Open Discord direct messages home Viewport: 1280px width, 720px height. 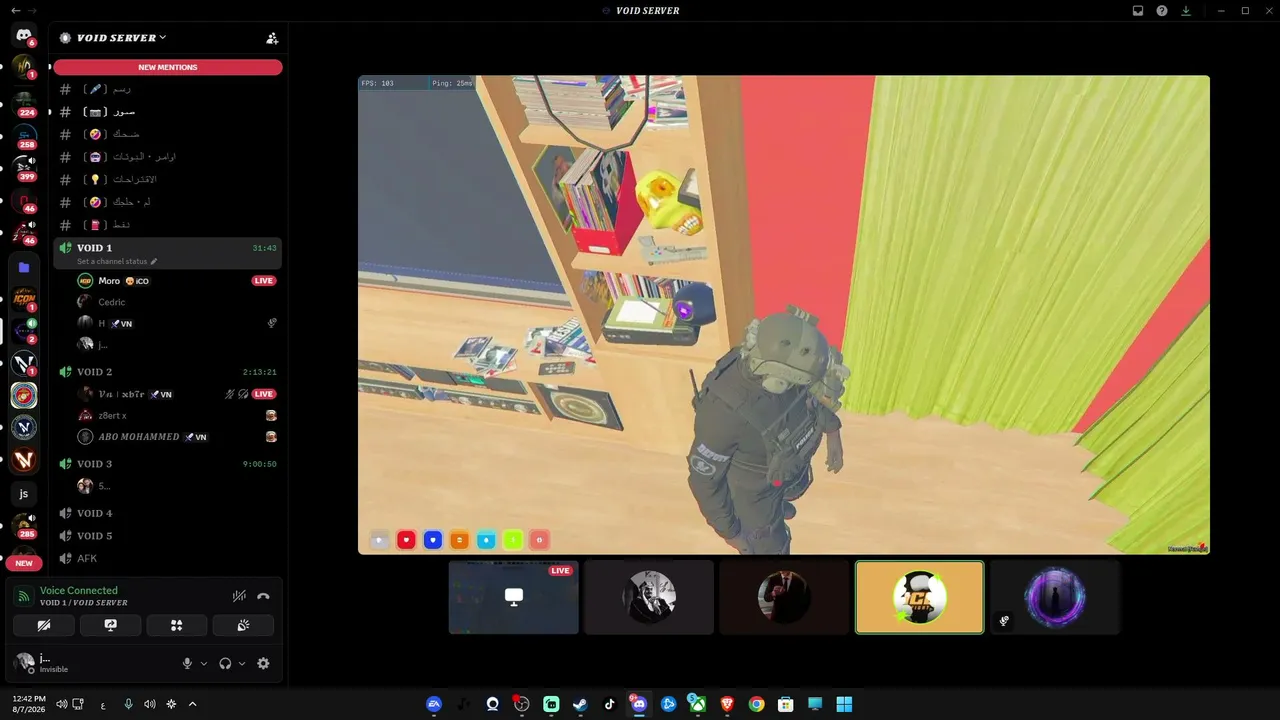[24, 36]
